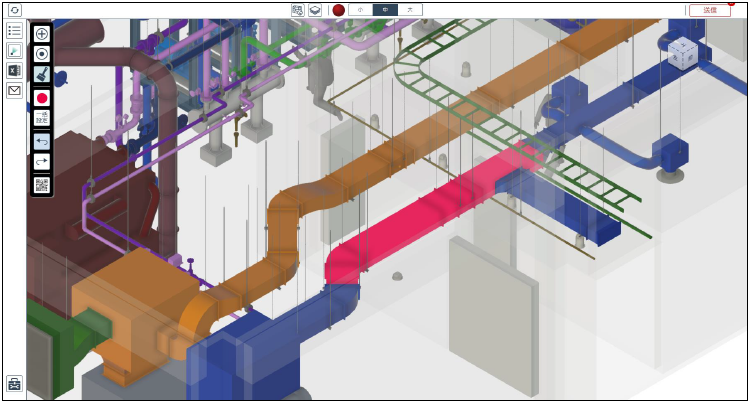
Task: Click the mail envelope icon
Action: (15, 90)
